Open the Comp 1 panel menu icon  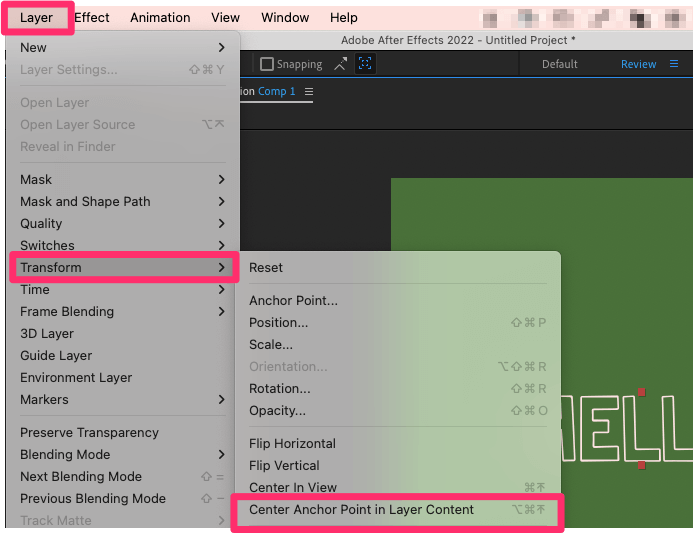(309, 91)
